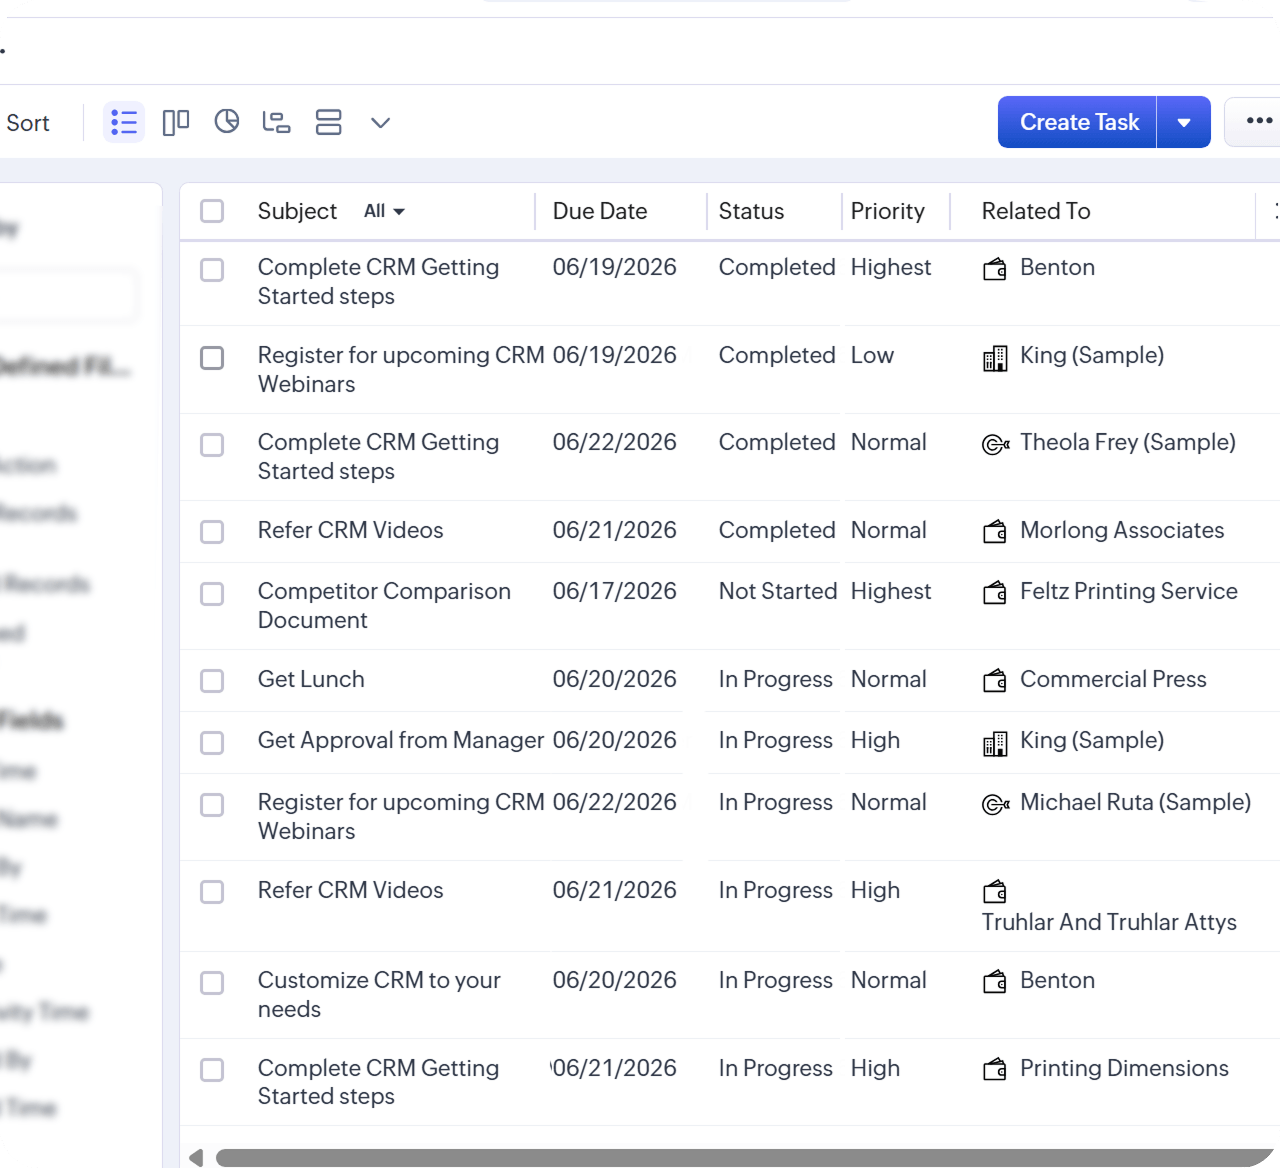The image size is (1280, 1168).
Task: Check in-progress Refer CRM Videos row
Action: [x=212, y=892]
